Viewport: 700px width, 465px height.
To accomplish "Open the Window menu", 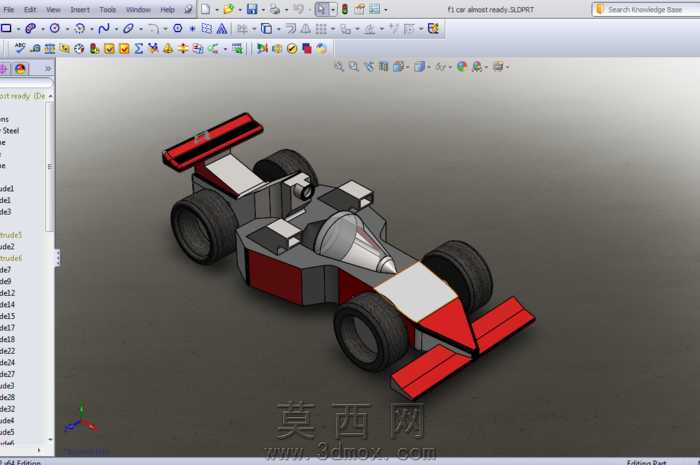I will coord(138,9).
